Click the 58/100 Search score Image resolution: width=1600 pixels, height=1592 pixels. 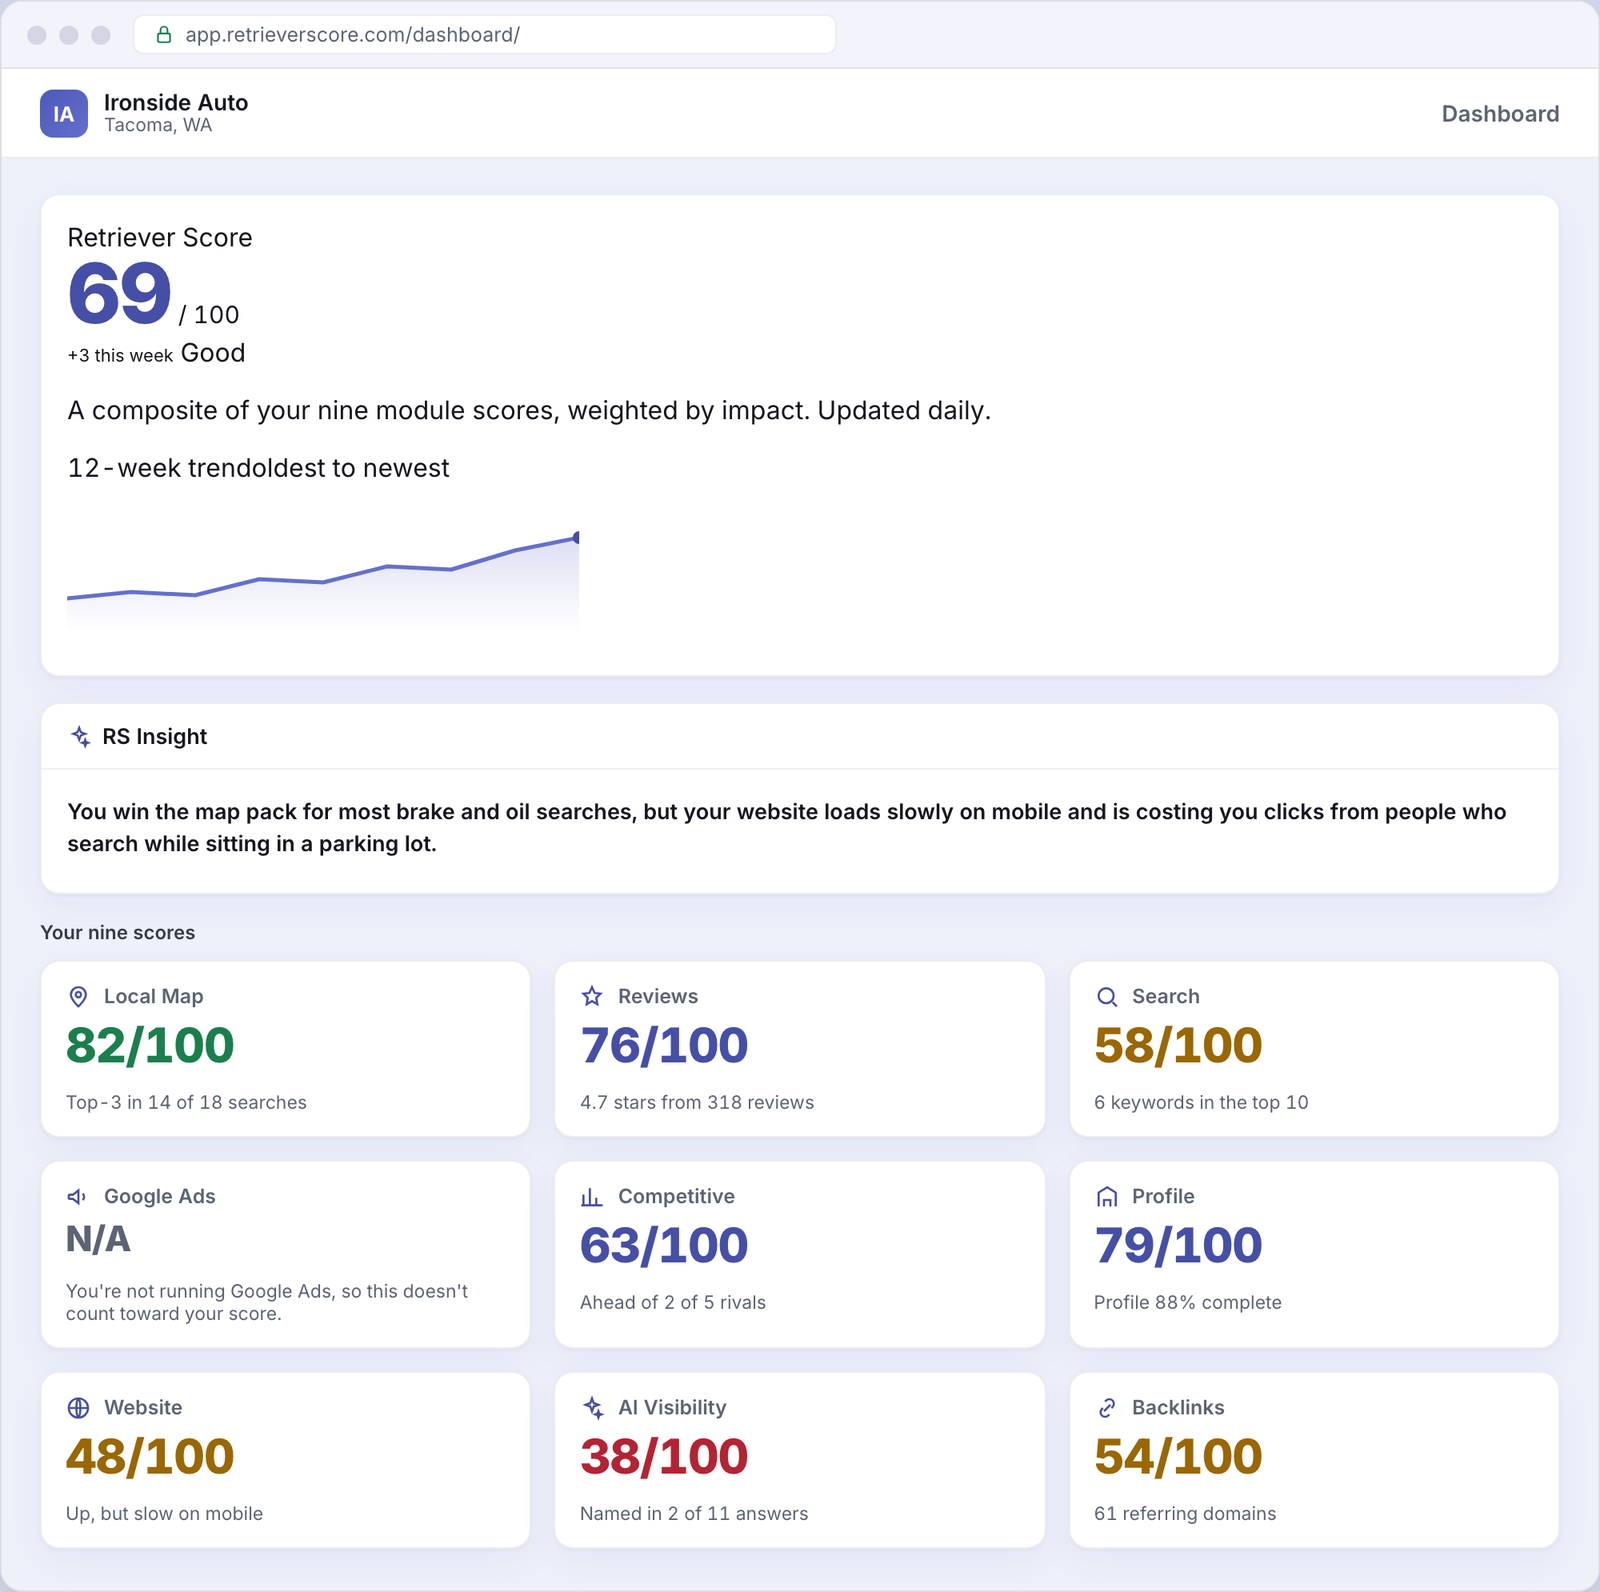pyautogui.click(x=1178, y=1046)
